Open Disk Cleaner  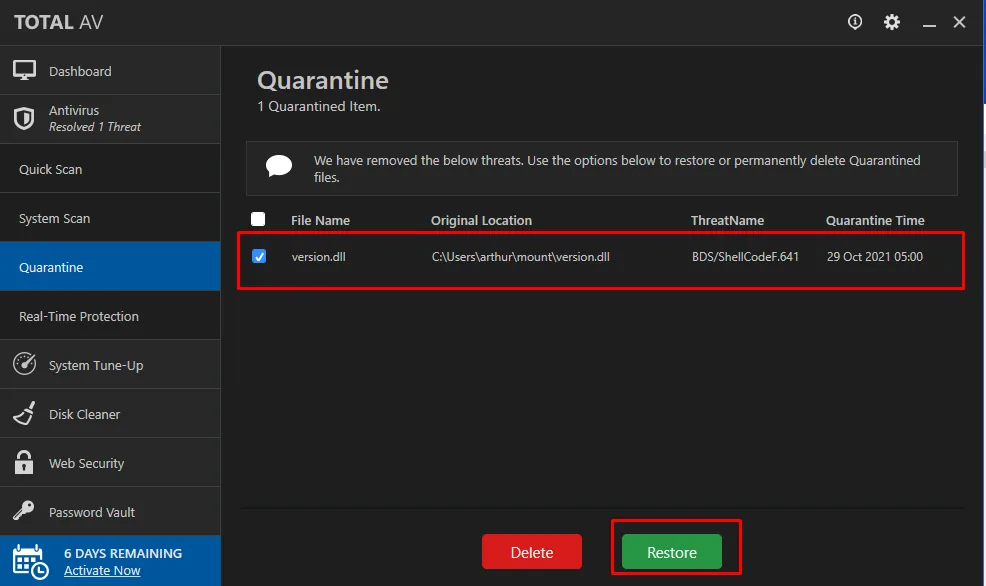pos(110,414)
